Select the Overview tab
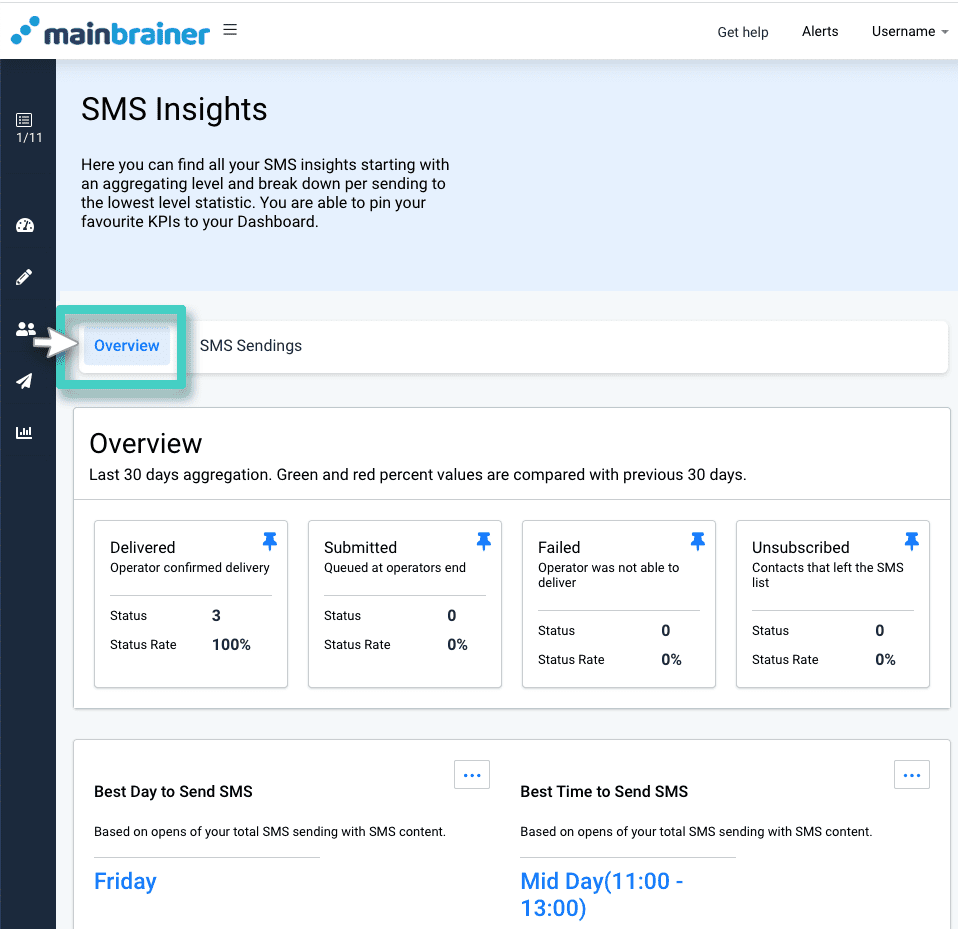The image size is (958, 929). tap(126, 345)
